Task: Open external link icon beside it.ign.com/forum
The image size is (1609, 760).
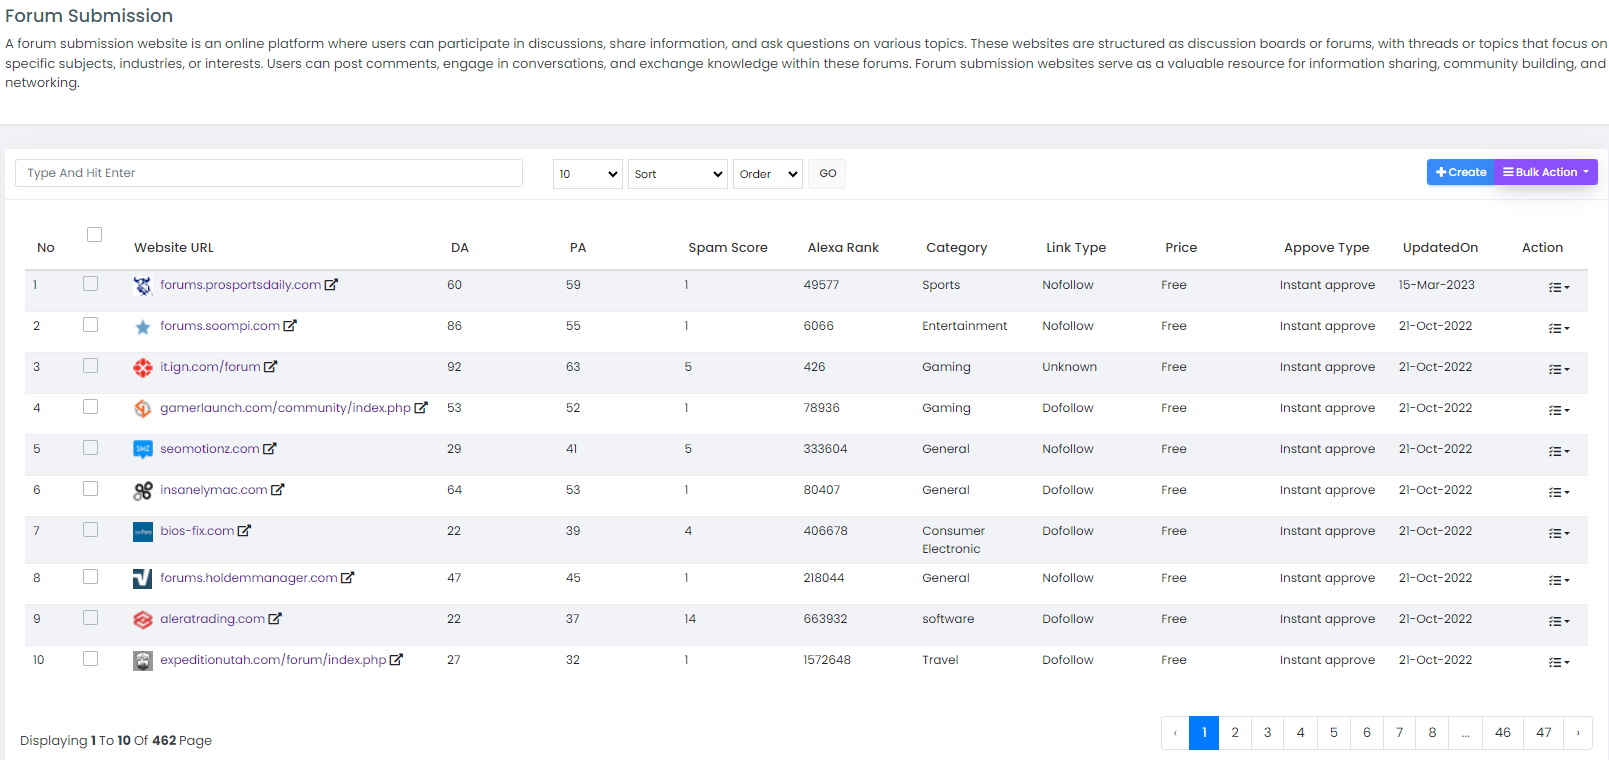Action: pos(270,367)
